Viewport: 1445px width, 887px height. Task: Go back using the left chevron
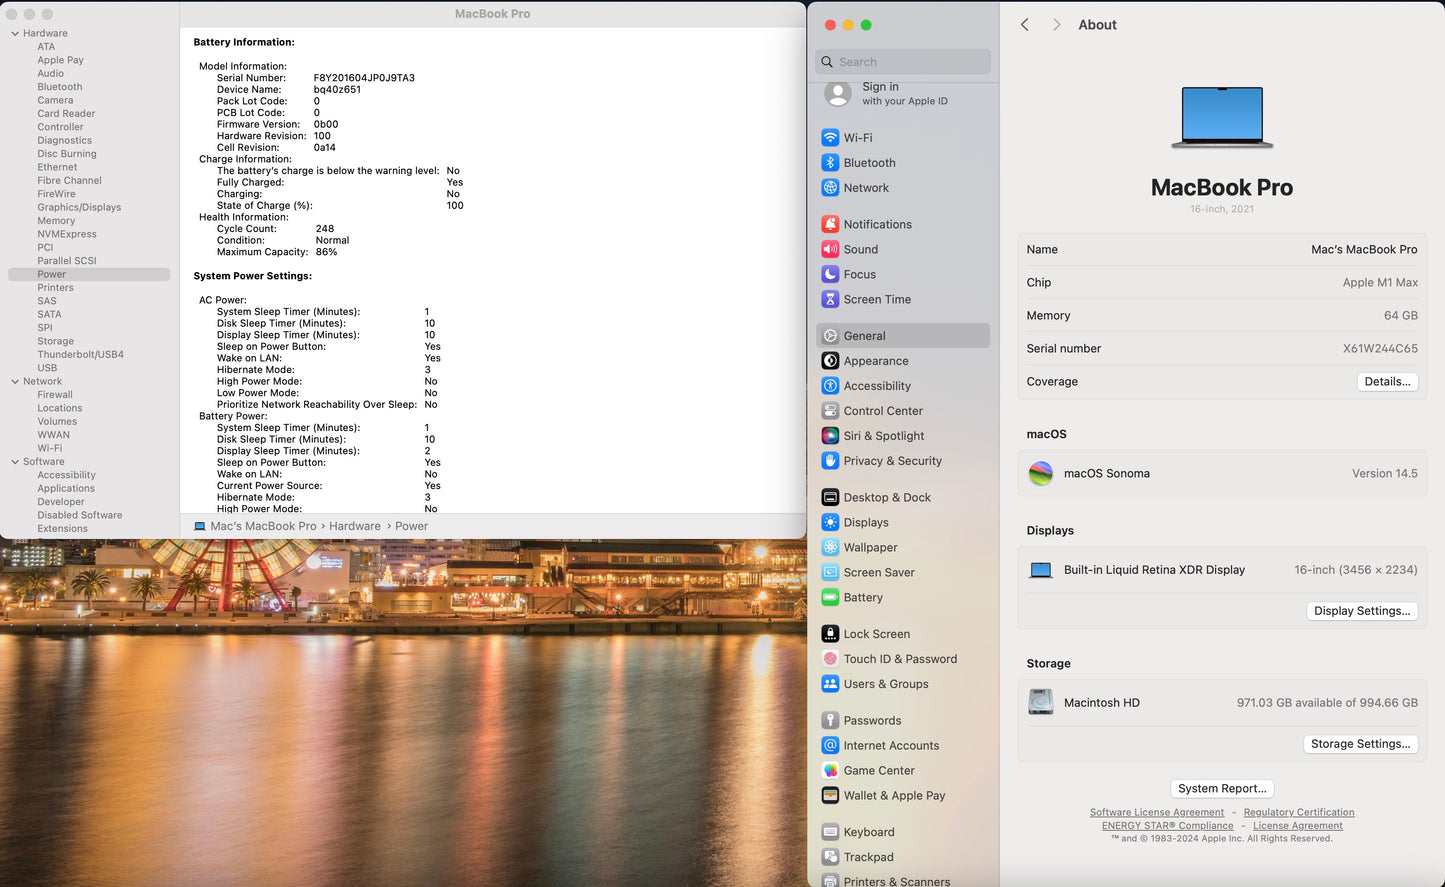pos(1025,25)
